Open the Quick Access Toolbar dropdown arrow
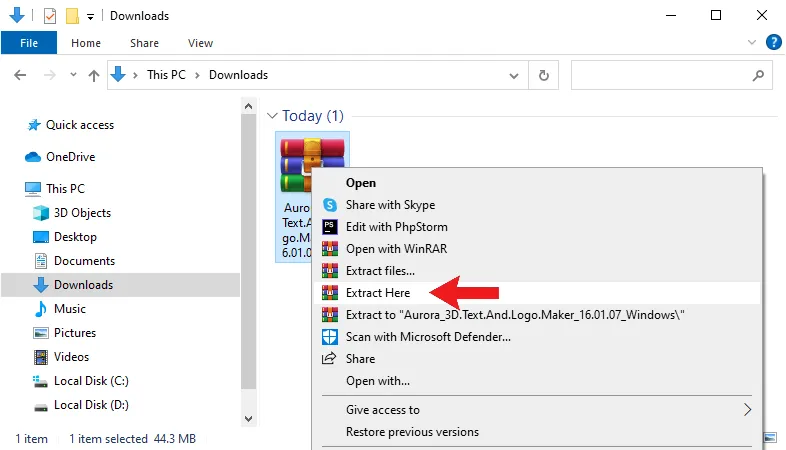Image resolution: width=786 pixels, height=450 pixels. tap(90, 17)
